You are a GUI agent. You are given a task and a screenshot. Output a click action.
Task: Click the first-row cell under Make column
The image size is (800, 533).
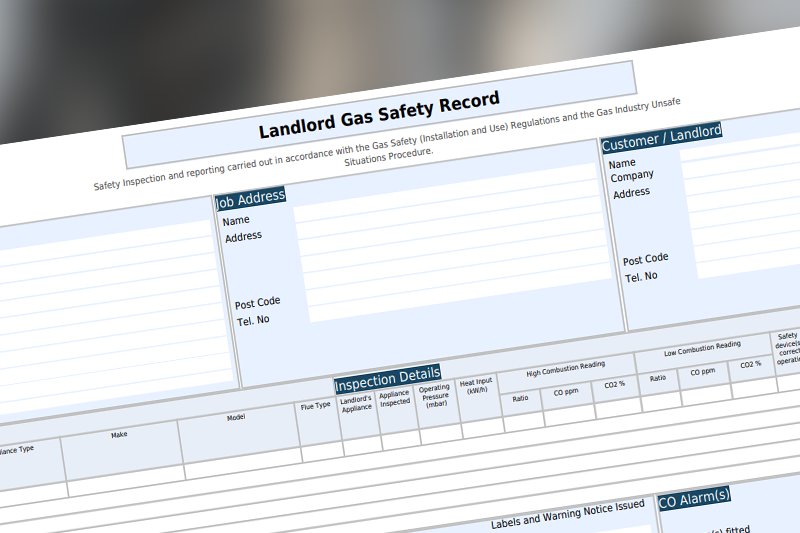126,481
